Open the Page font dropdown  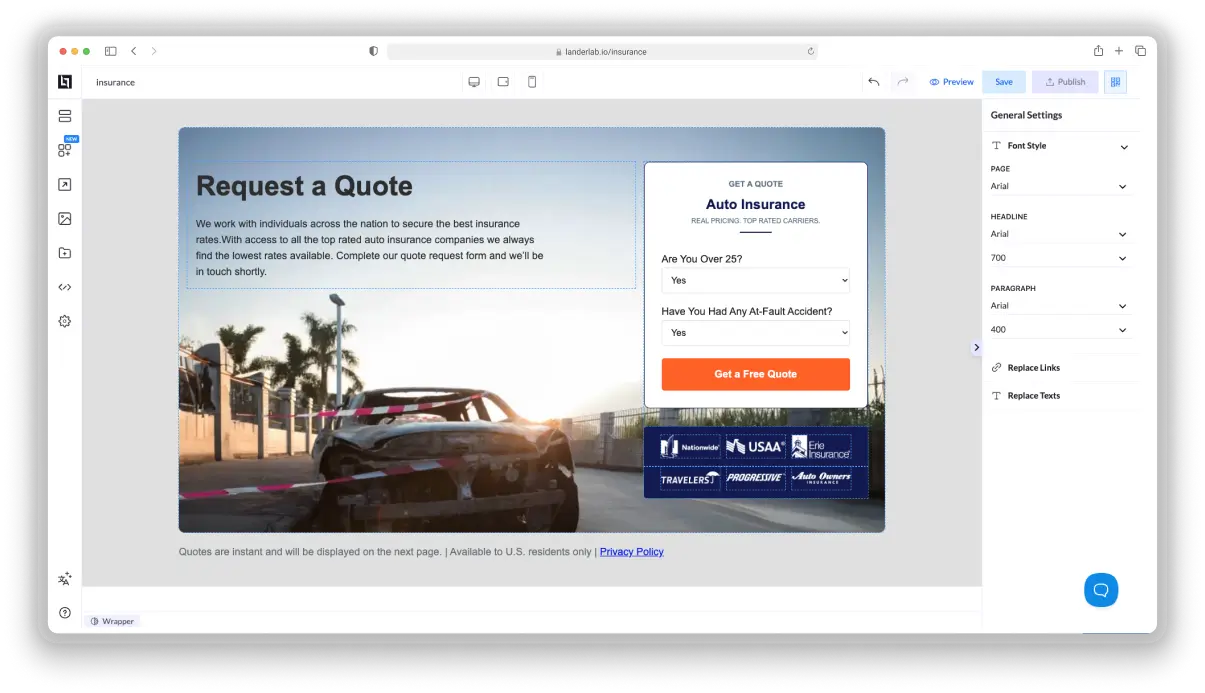[x=1058, y=186]
